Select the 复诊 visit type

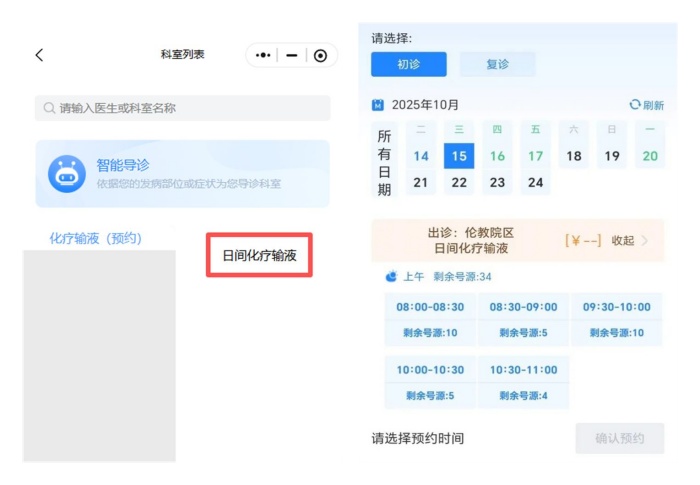point(497,64)
